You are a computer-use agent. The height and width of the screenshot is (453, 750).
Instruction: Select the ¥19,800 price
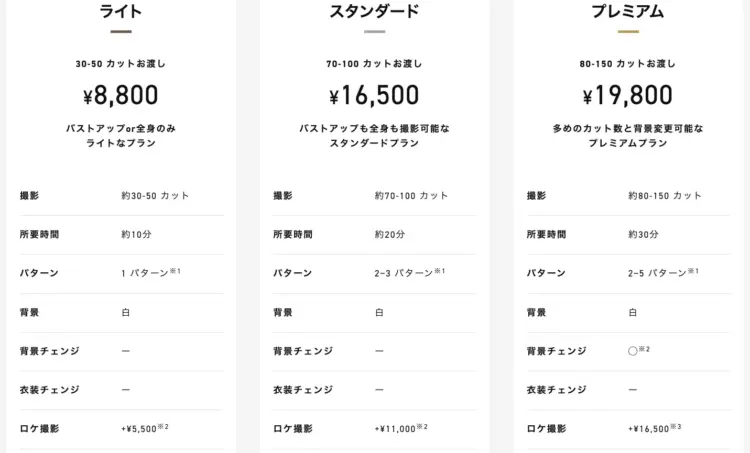[x=628, y=95]
